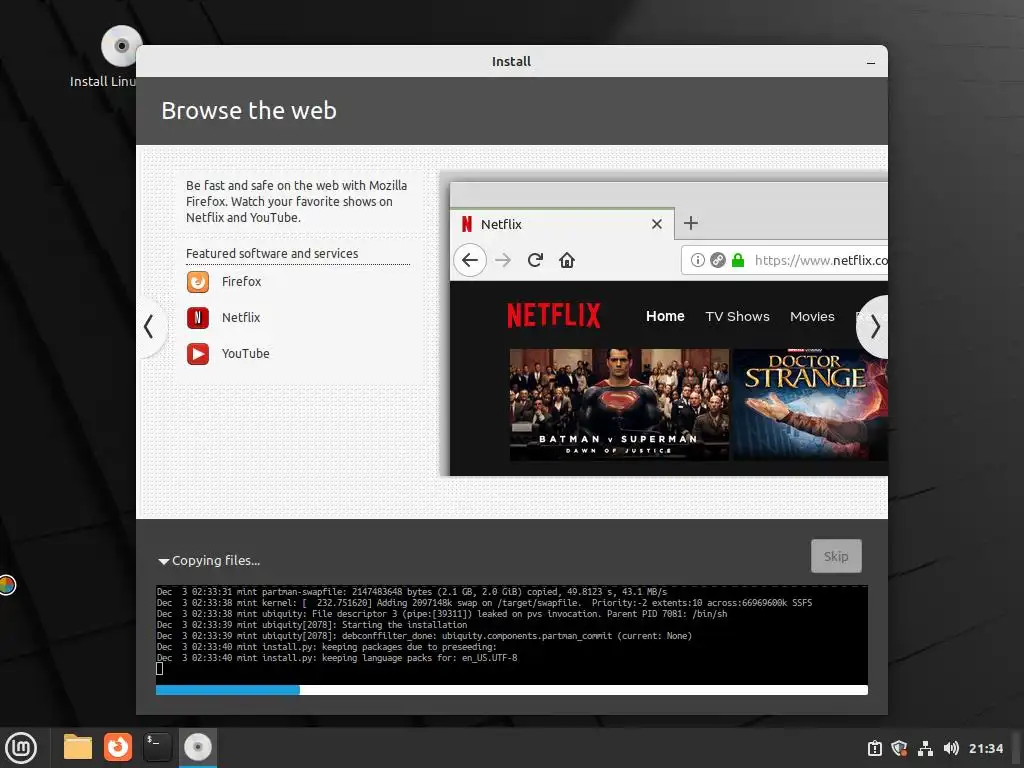Launch the Files manager from the panel
Screen dimensions: 1024x768
[78, 747]
